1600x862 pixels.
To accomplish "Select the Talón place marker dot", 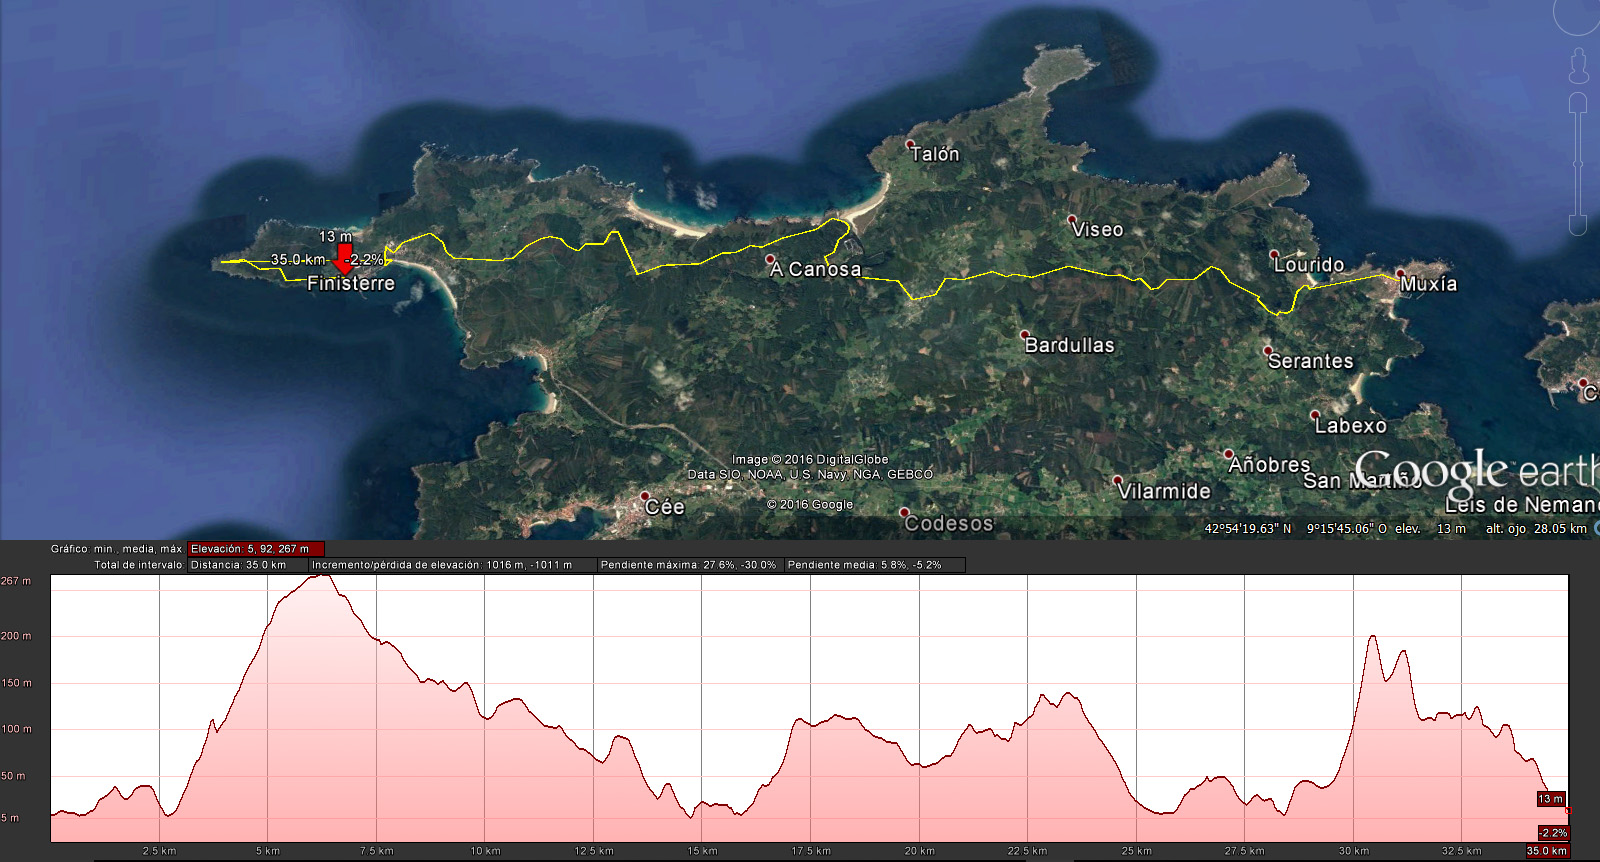I will coord(910,145).
